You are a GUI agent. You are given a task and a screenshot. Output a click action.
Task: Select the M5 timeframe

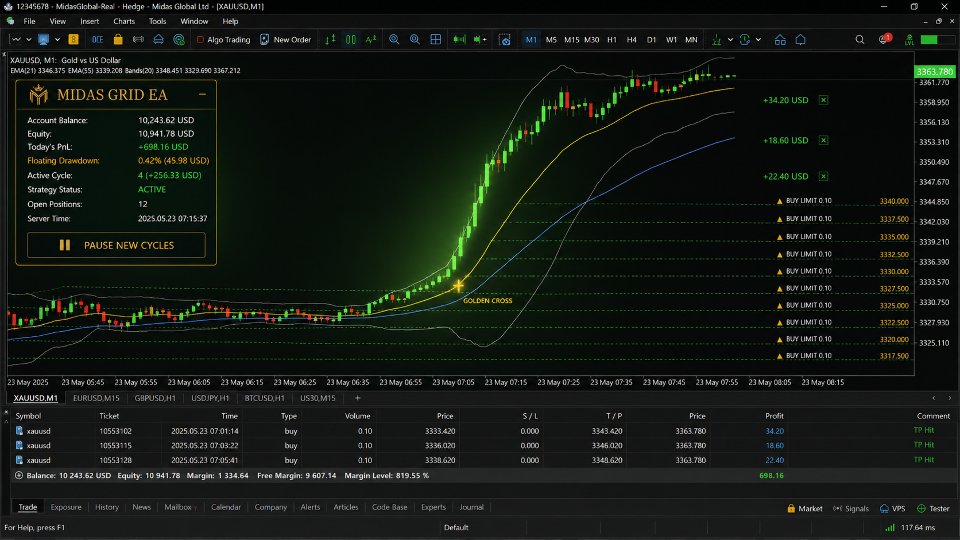pyautogui.click(x=551, y=39)
